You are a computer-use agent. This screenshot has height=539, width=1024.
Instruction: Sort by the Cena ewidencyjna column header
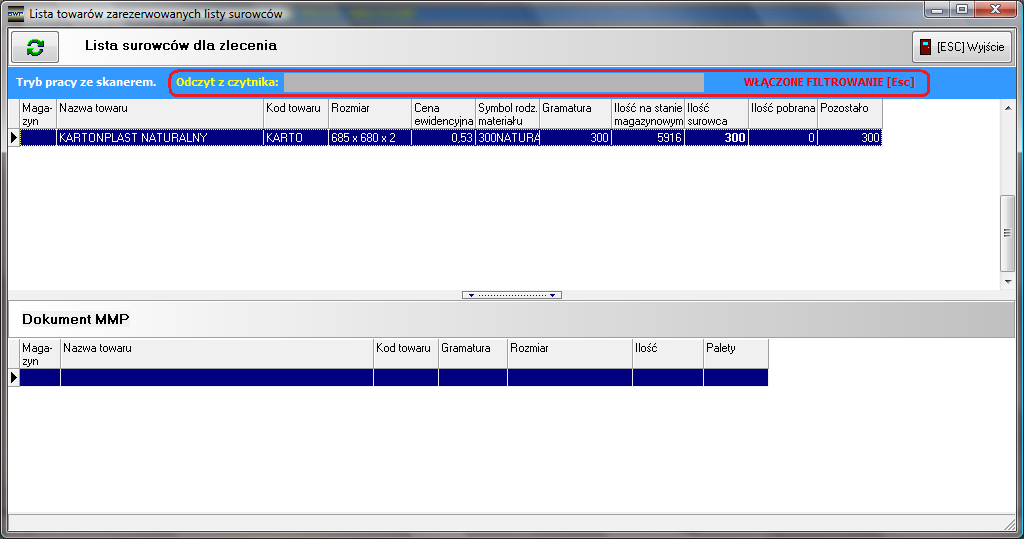coord(442,114)
